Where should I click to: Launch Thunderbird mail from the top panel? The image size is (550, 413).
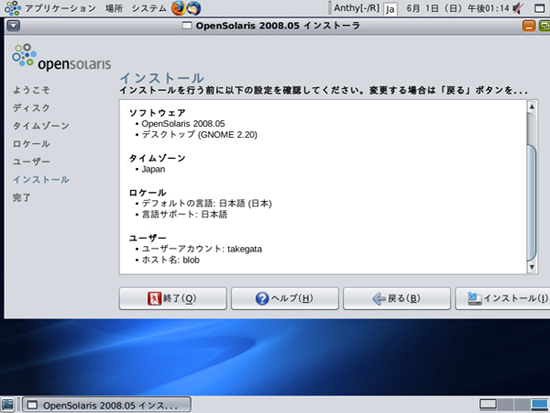point(193,8)
